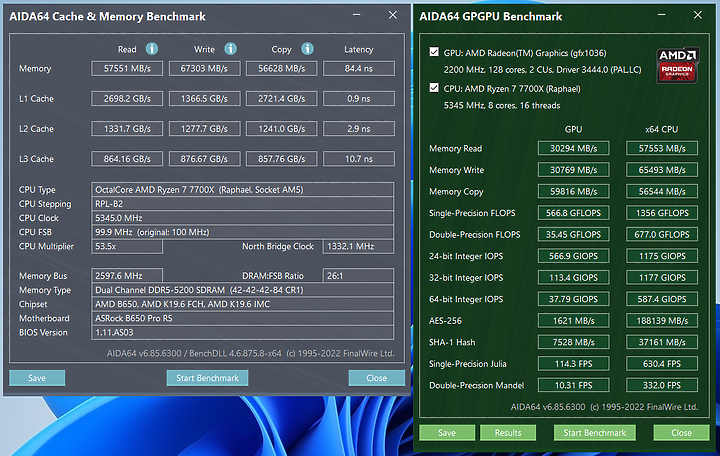Select CPU Memory Write 65493 MB/s
Image resolution: width=720 pixels, height=456 pixels.
pyautogui.click(x=662, y=170)
